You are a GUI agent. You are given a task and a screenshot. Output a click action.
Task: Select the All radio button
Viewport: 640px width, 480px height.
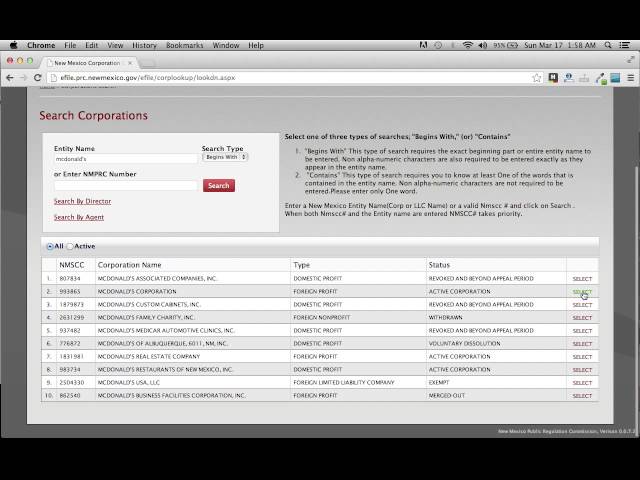tap(50, 247)
